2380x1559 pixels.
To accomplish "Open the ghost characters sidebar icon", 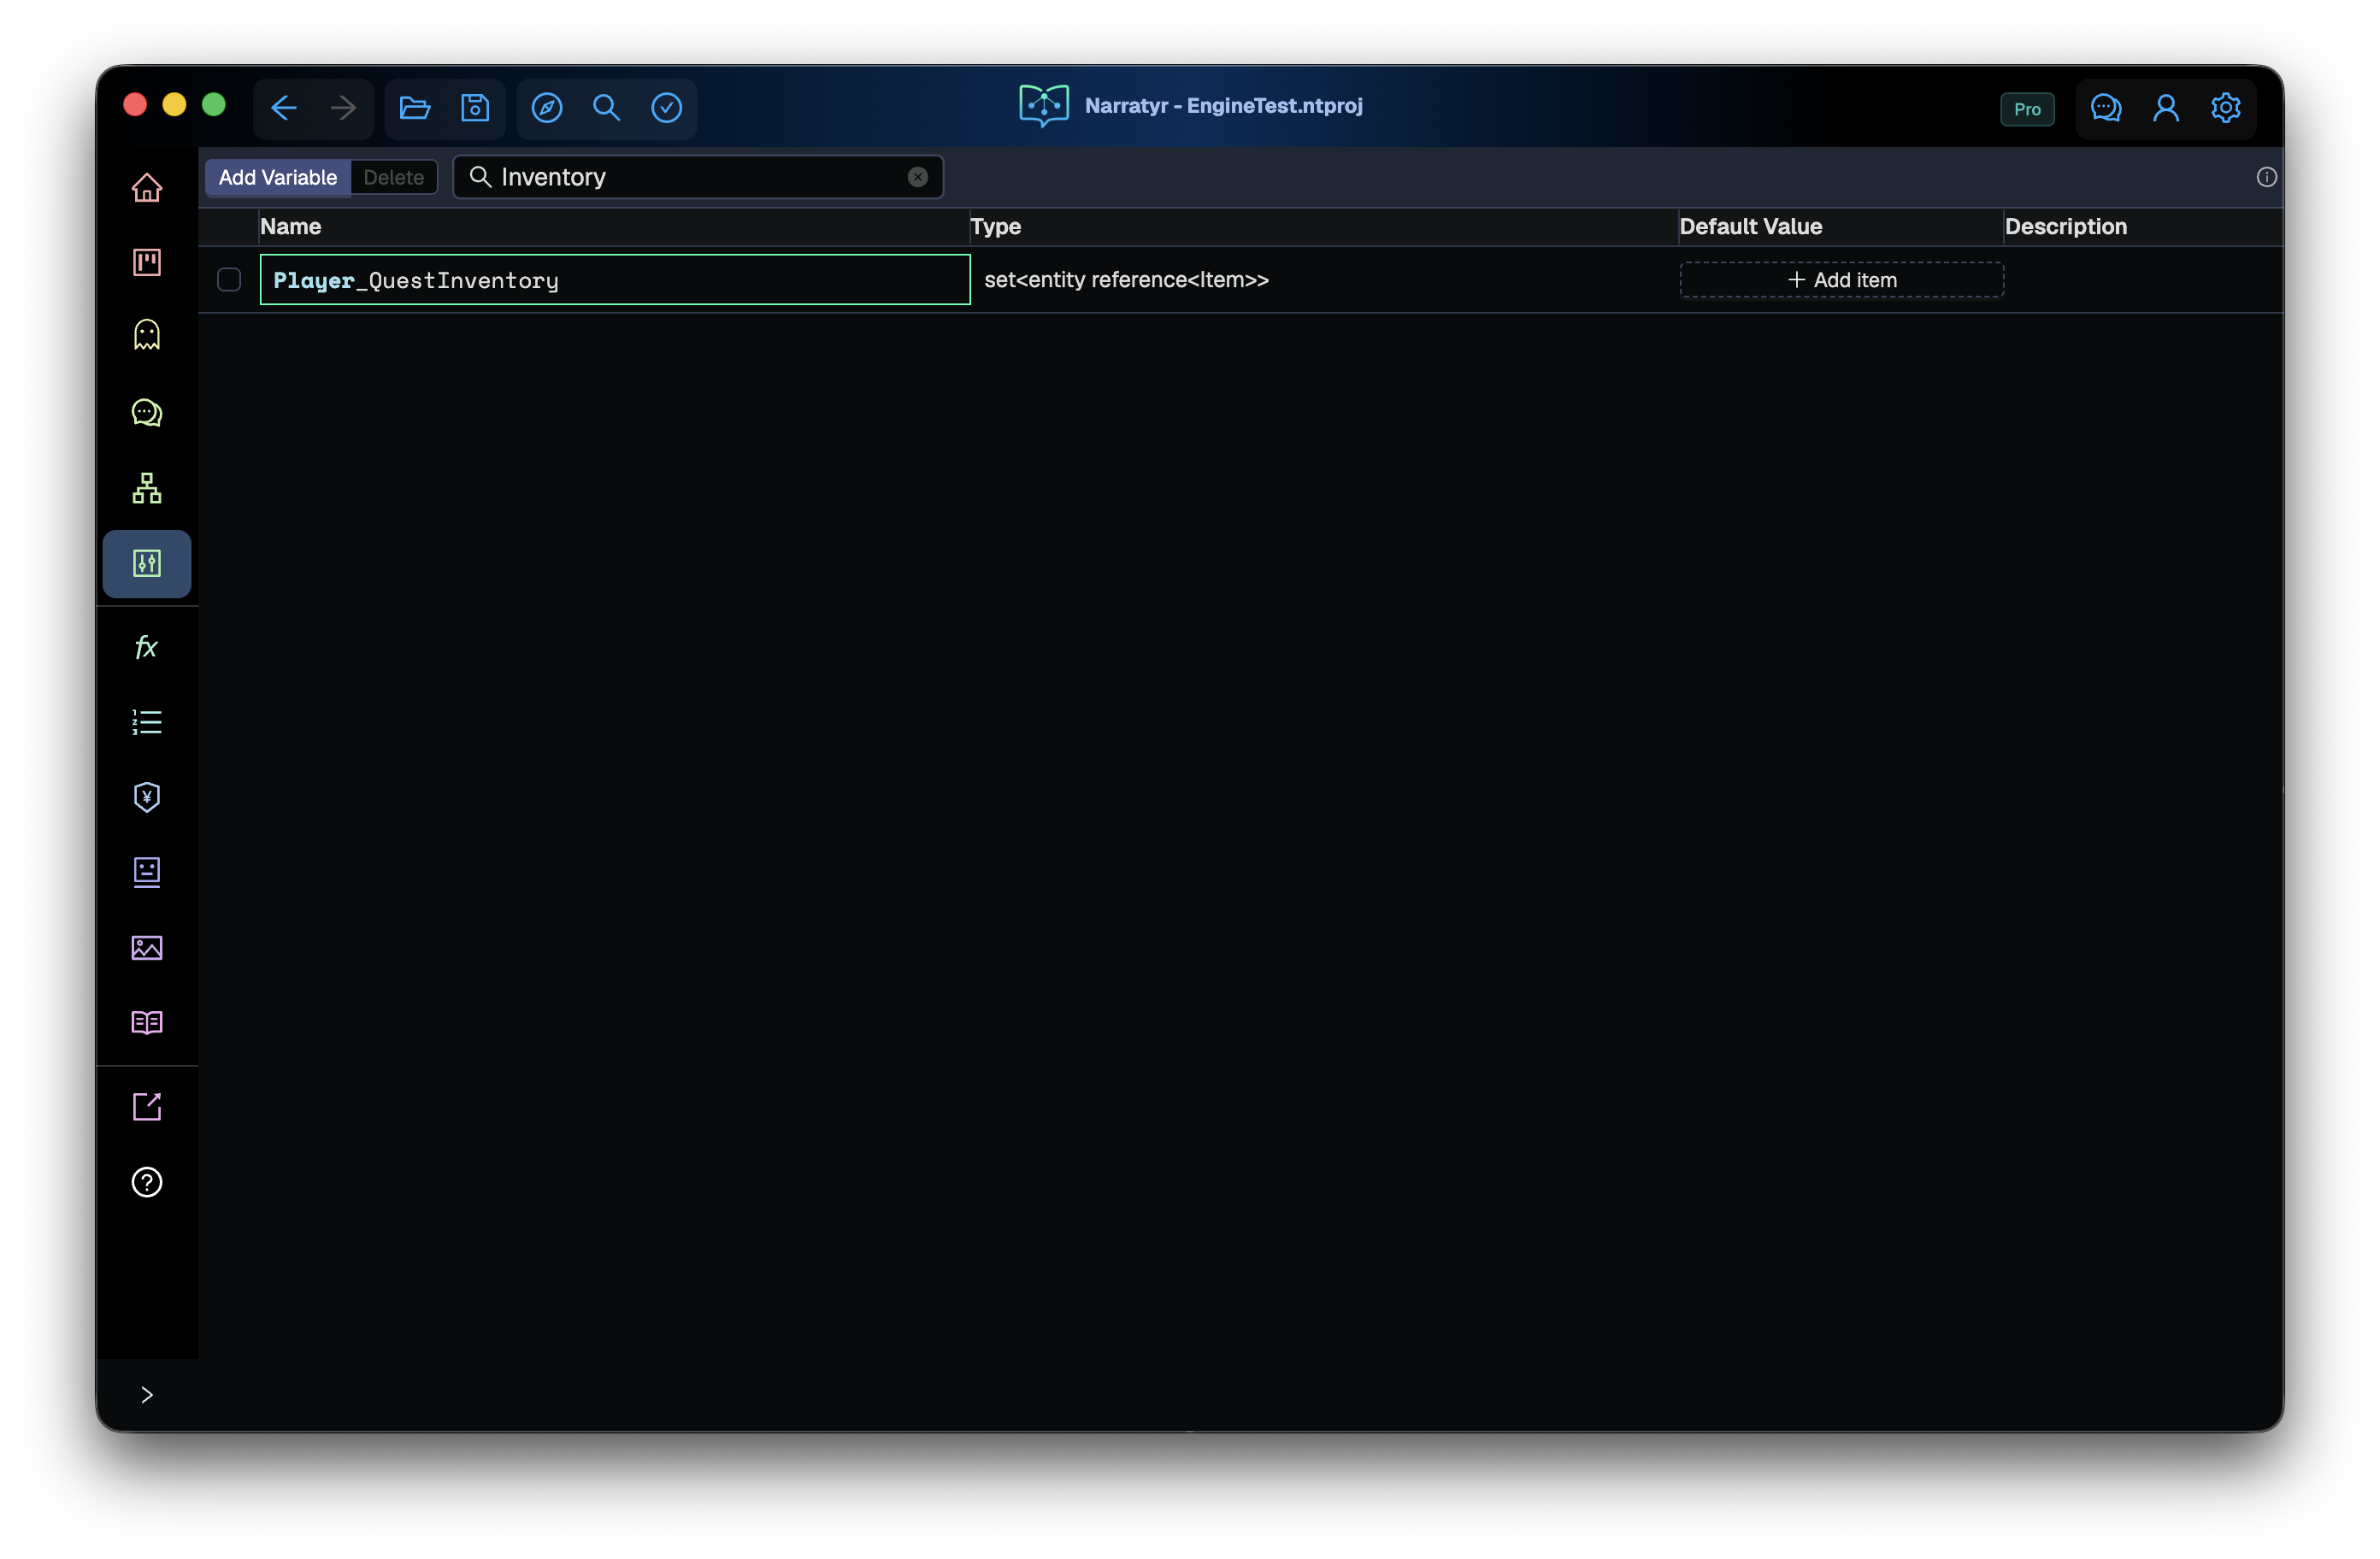I will (x=147, y=335).
